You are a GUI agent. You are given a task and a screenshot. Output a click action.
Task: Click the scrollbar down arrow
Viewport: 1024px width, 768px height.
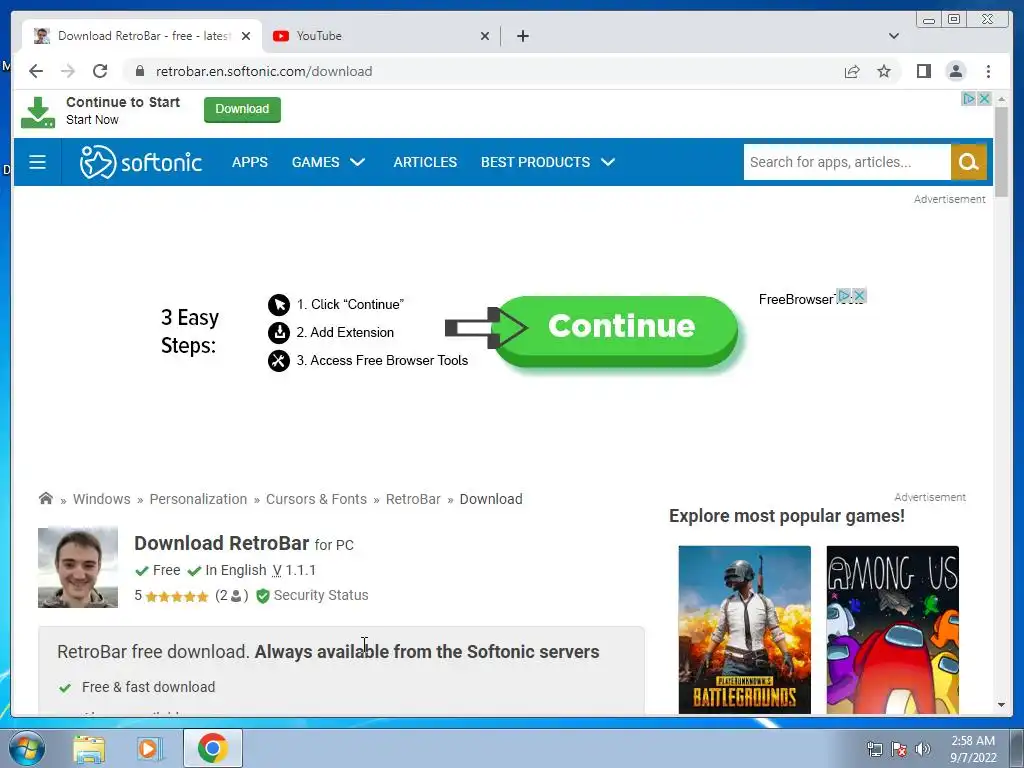(x=1001, y=705)
